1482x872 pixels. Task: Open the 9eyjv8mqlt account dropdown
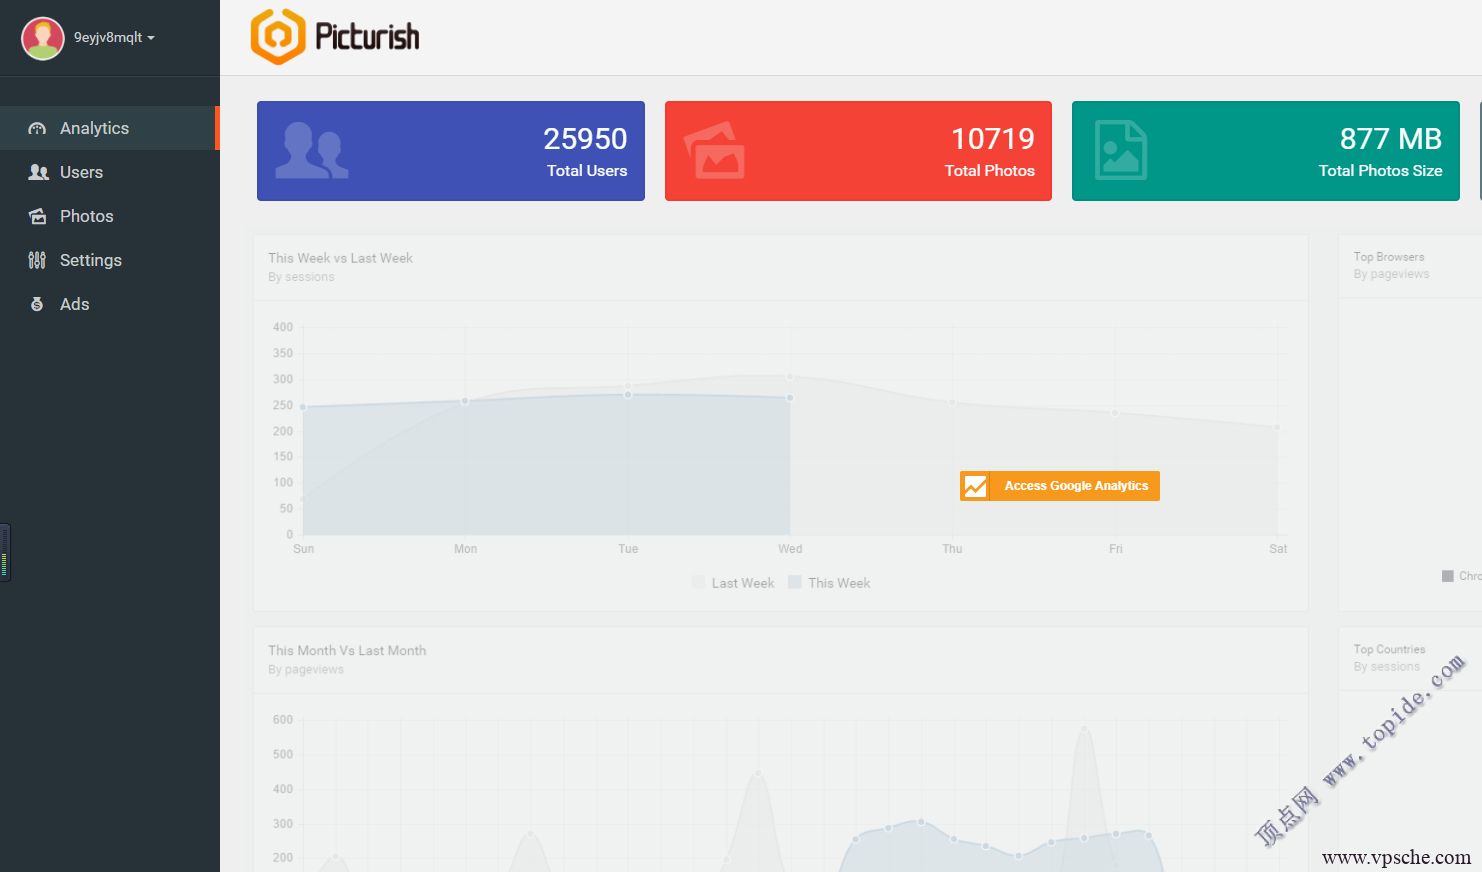113,38
